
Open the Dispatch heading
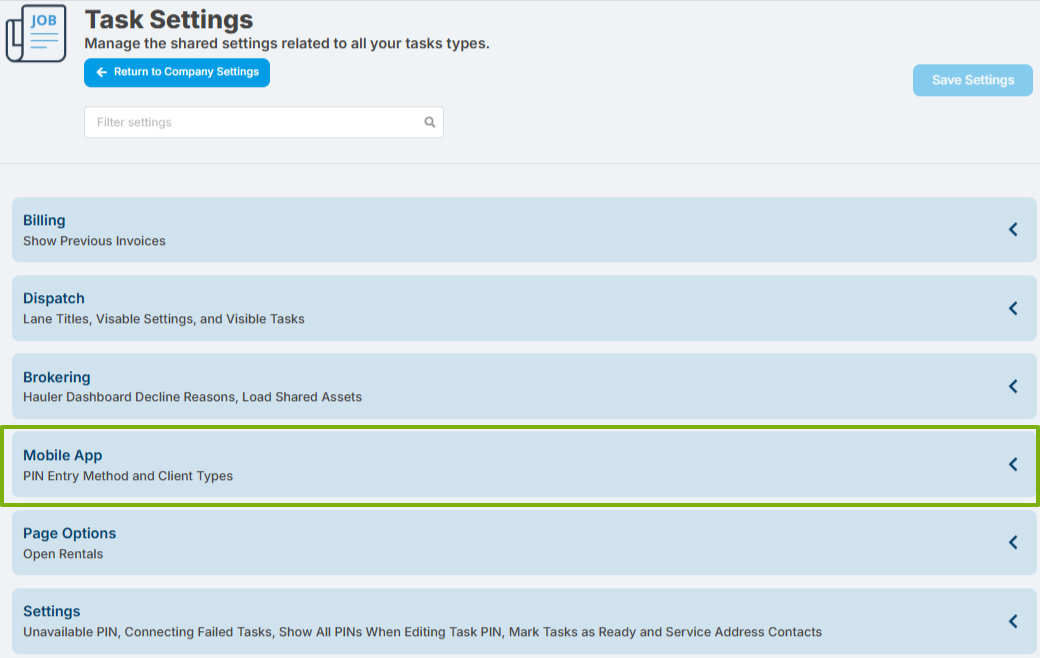54,298
